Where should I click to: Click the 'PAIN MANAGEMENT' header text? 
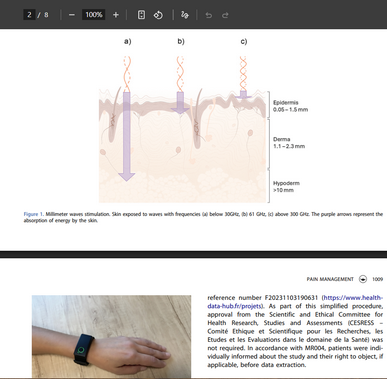[330, 279]
